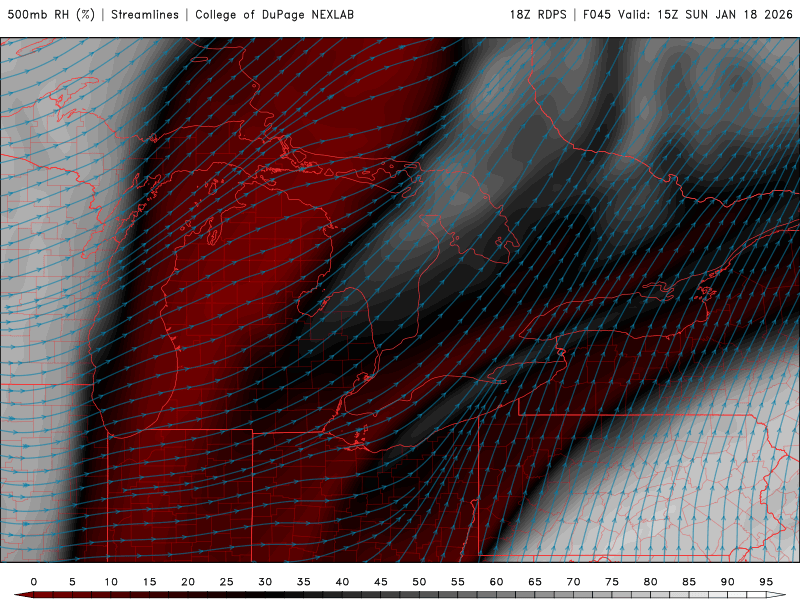Click the 'Valid: 15Z SUN JAN 18 2026' text
This screenshot has width=800, height=600.
click(706, 15)
